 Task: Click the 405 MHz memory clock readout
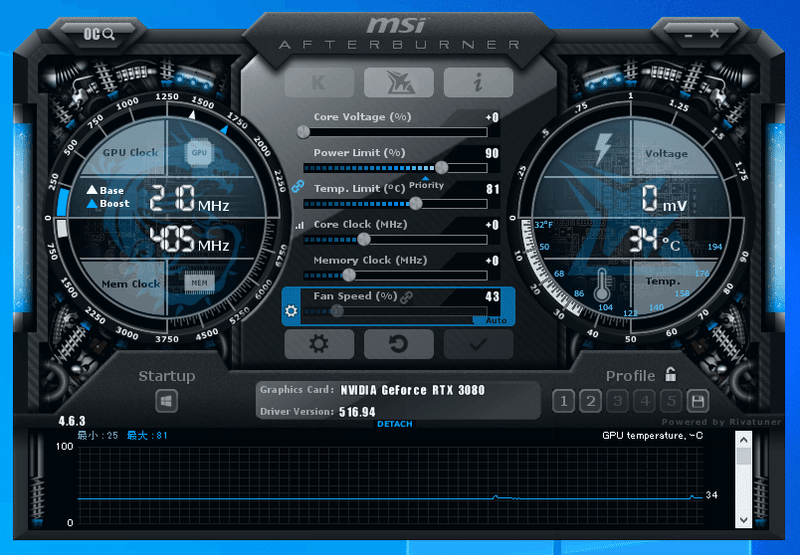[x=189, y=239]
